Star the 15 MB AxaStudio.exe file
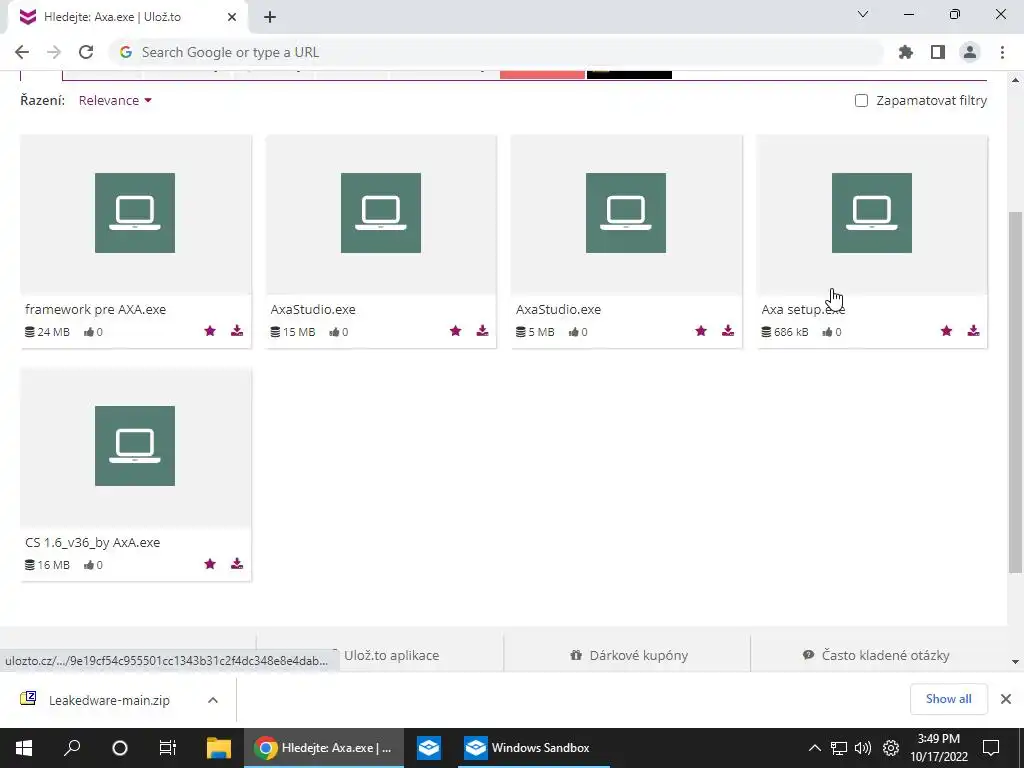 point(455,331)
